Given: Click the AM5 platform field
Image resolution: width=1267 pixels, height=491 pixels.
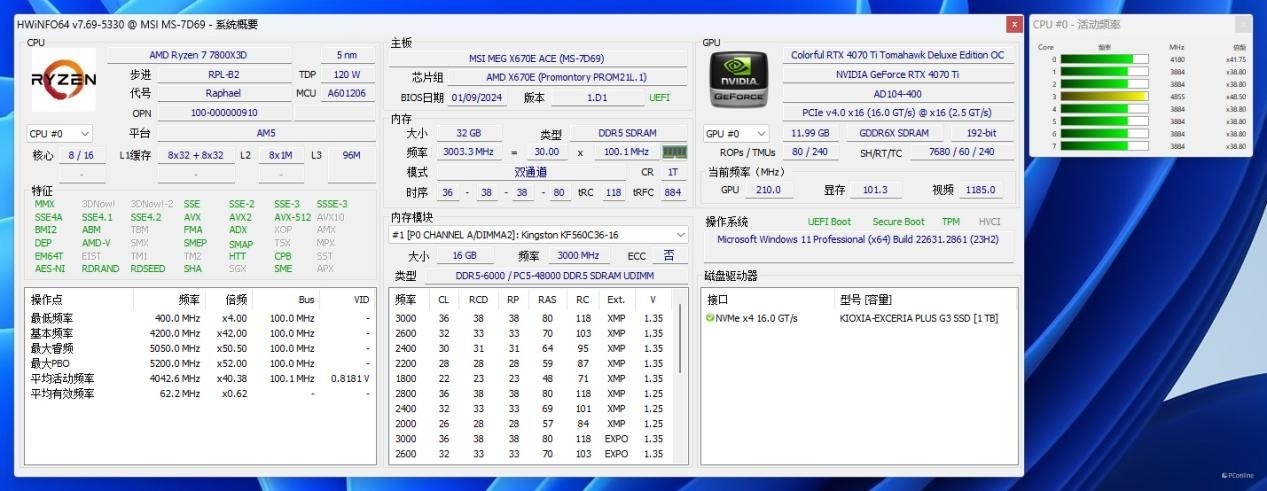Looking at the screenshot, I should pos(265,133).
